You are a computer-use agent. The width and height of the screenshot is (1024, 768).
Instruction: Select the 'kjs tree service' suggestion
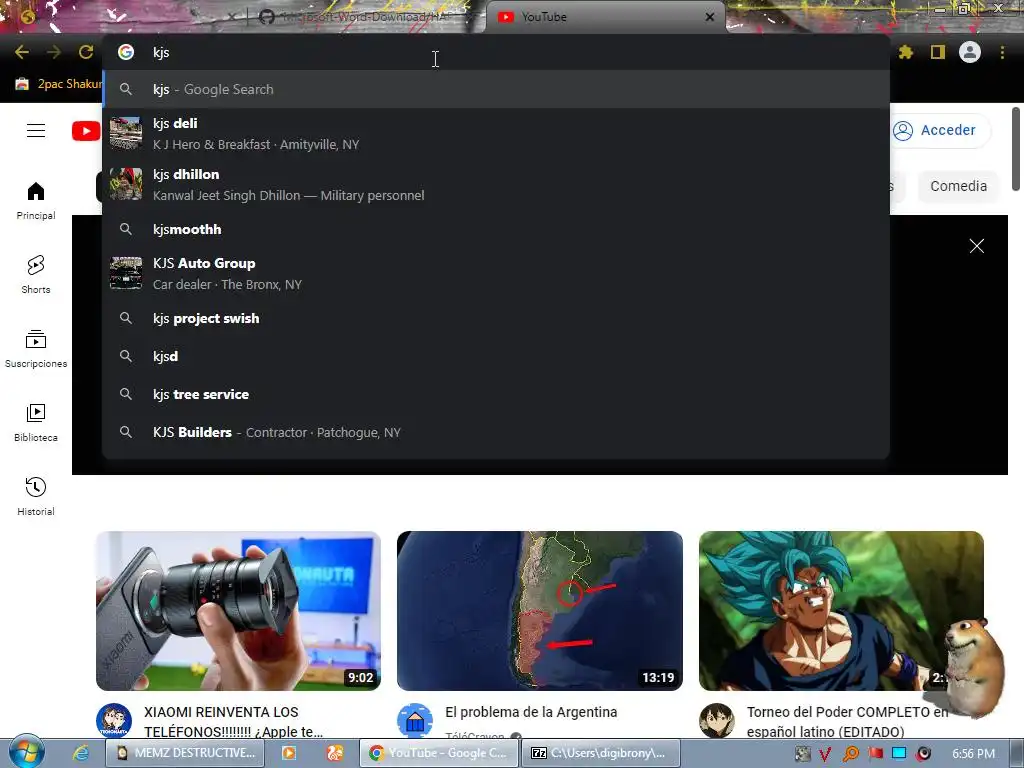click(x=496, y=394)
